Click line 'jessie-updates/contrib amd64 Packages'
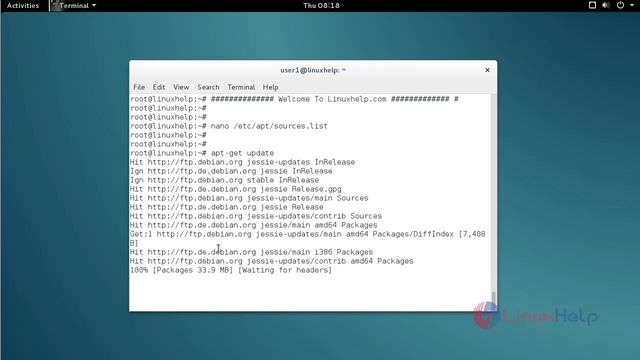The width and height of the screenshot is (640, 360). click(x=271, y=261)
